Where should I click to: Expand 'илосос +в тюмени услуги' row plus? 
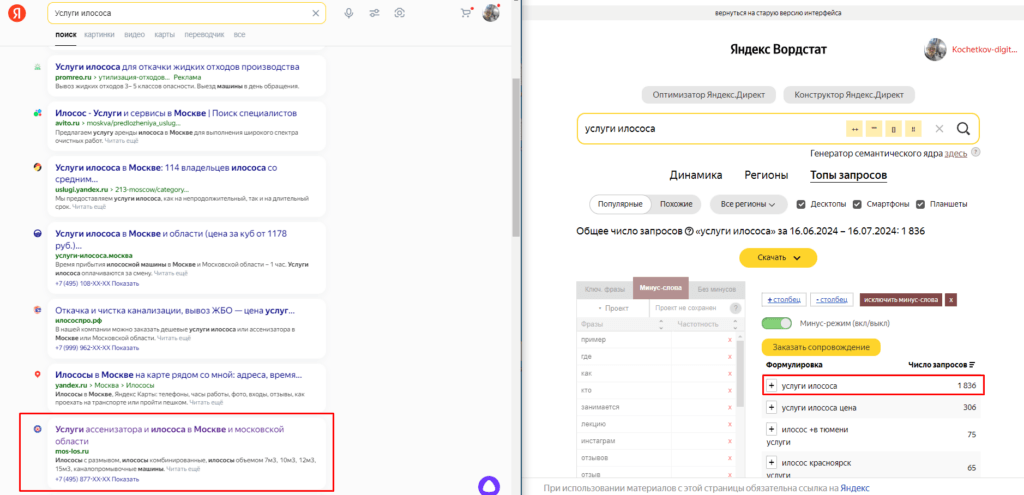click(771, 429)
